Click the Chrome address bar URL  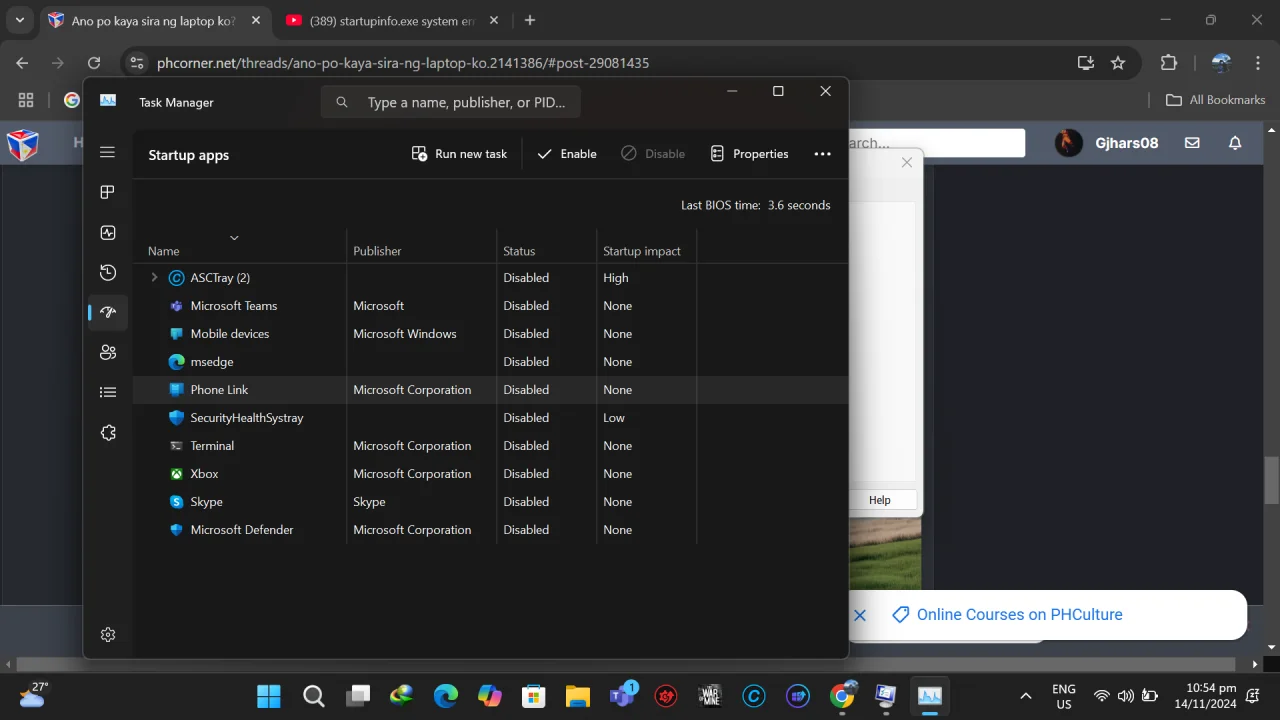[403, 63]
